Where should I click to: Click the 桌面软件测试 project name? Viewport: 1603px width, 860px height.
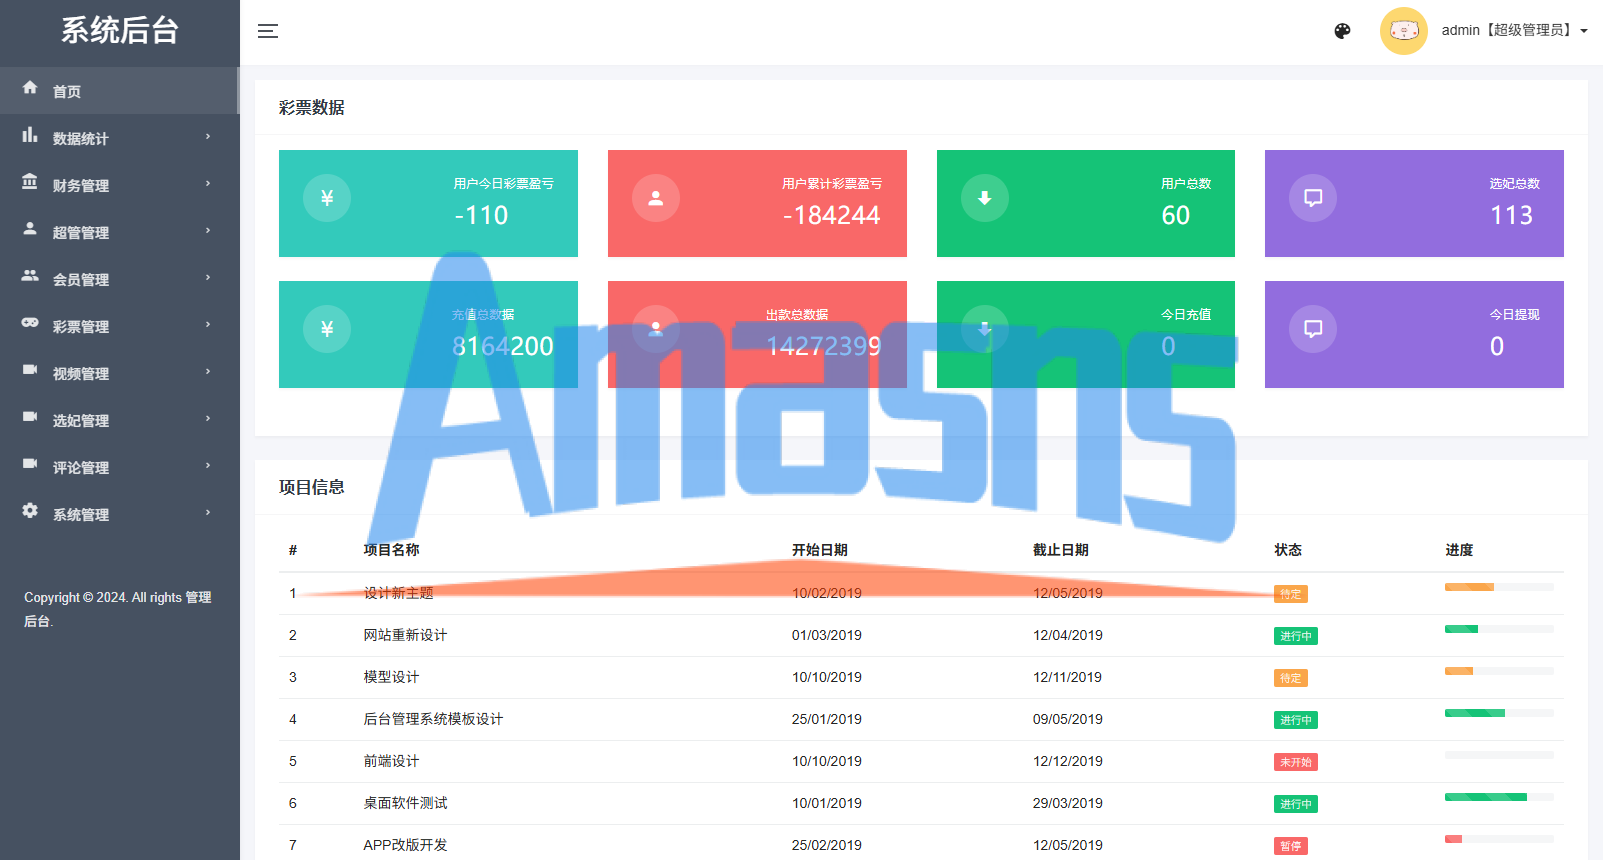point(405,803)
